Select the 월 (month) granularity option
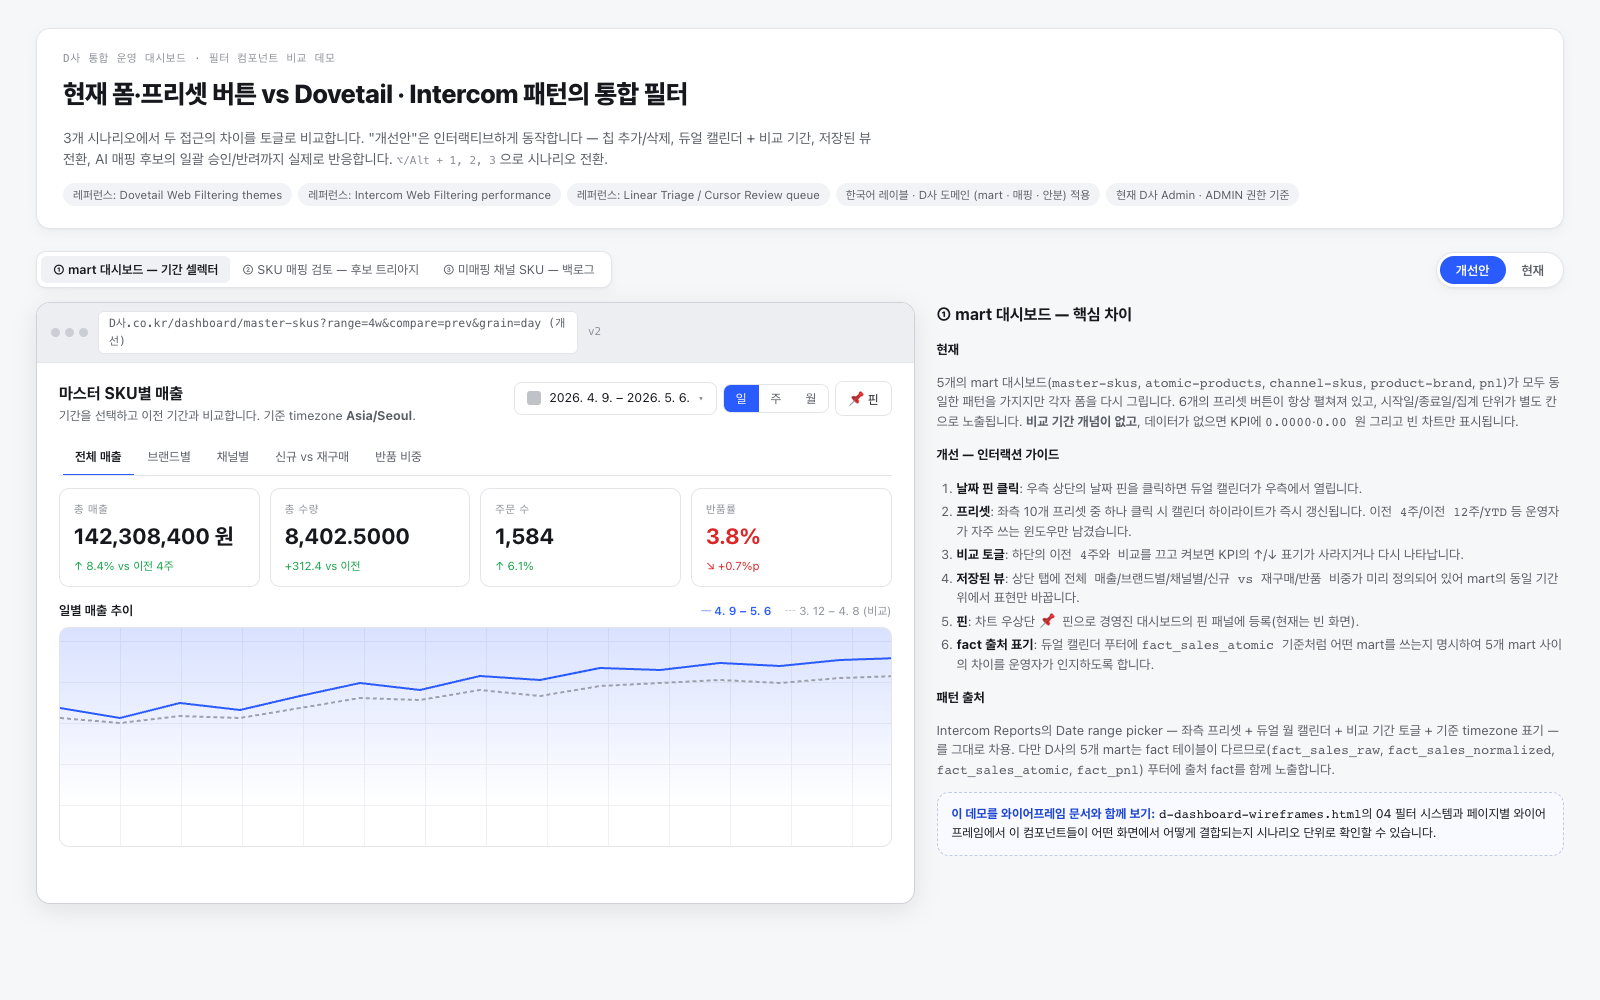The width and height of the screenshot is (1600, 1000). pos(811,398)
